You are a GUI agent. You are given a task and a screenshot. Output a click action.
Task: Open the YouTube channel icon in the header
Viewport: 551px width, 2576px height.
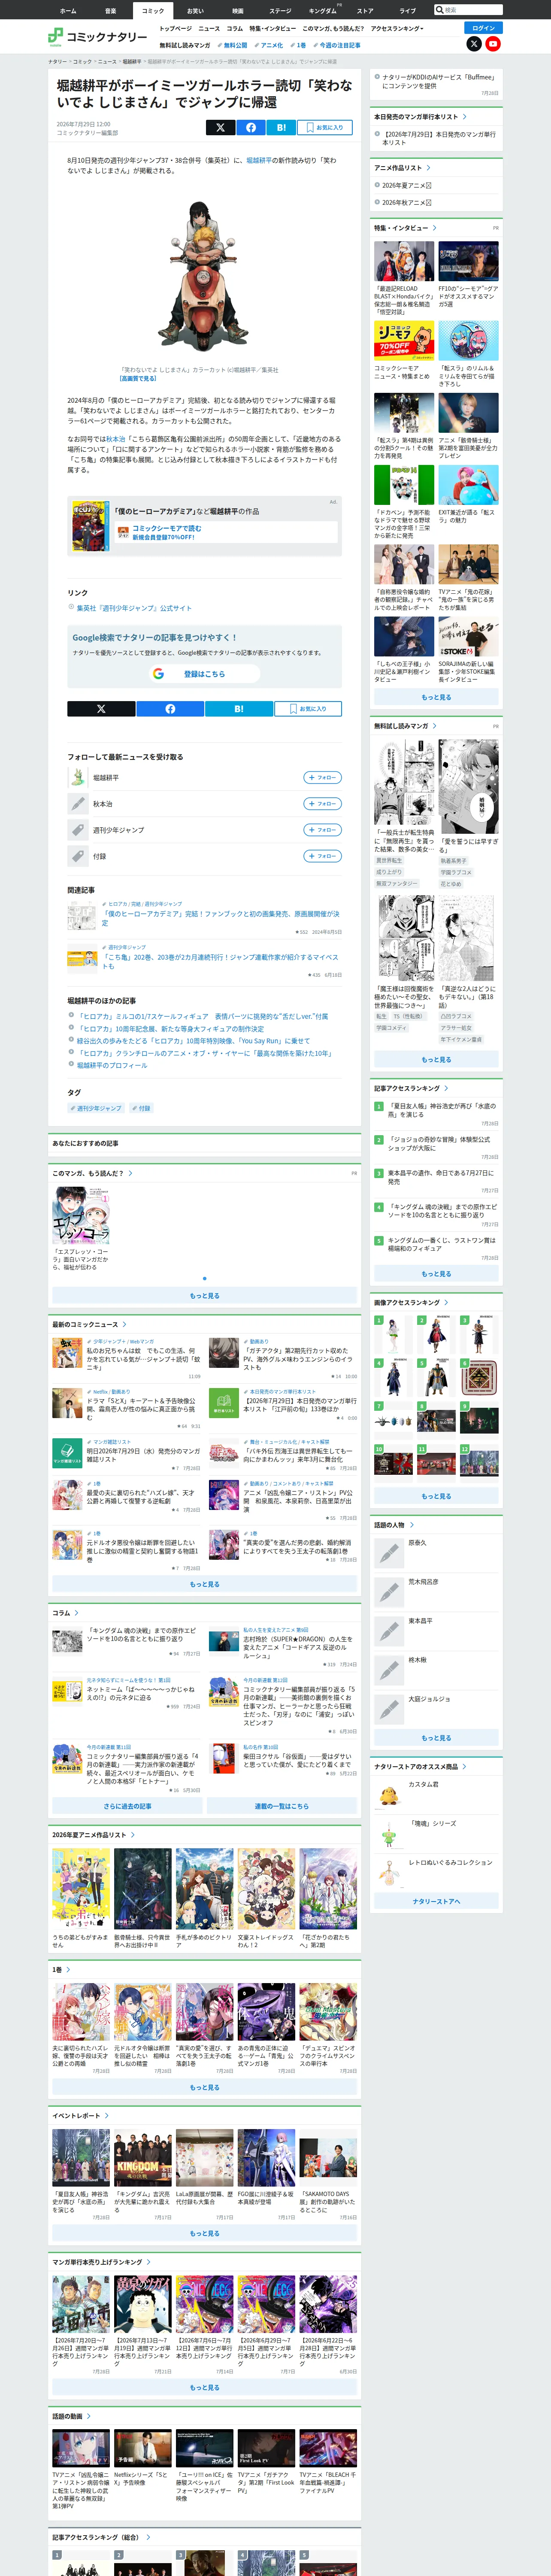tap(493, 44)
